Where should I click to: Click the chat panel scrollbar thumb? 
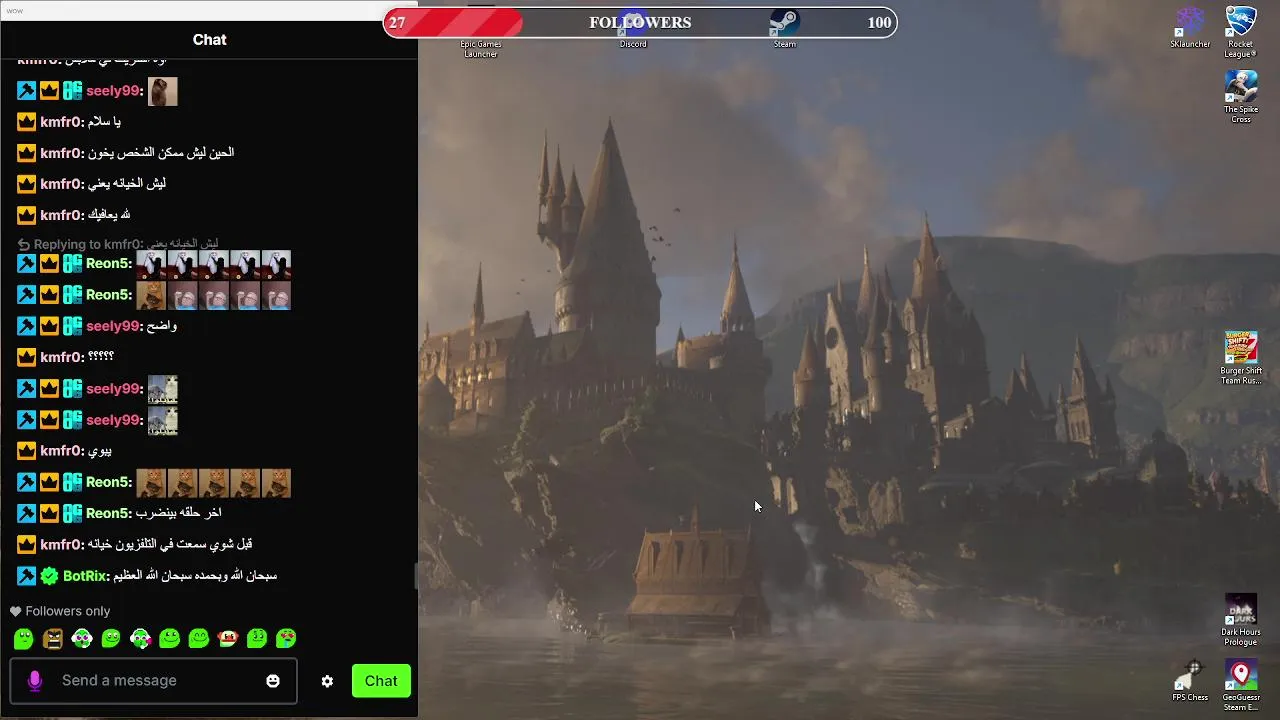pos(416,576)
